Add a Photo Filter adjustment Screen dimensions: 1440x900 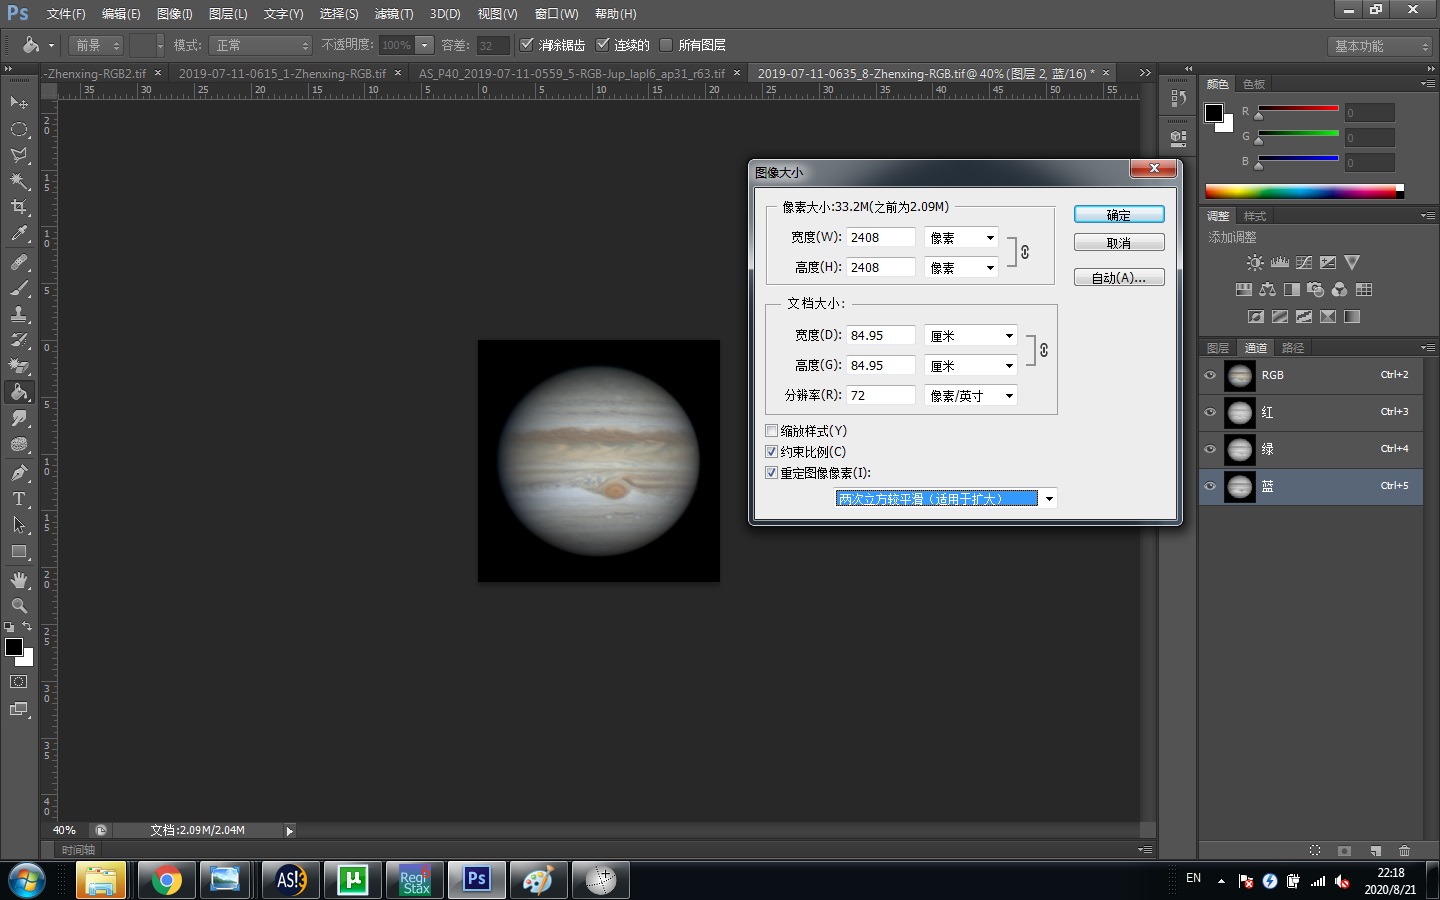(1315, 290)
